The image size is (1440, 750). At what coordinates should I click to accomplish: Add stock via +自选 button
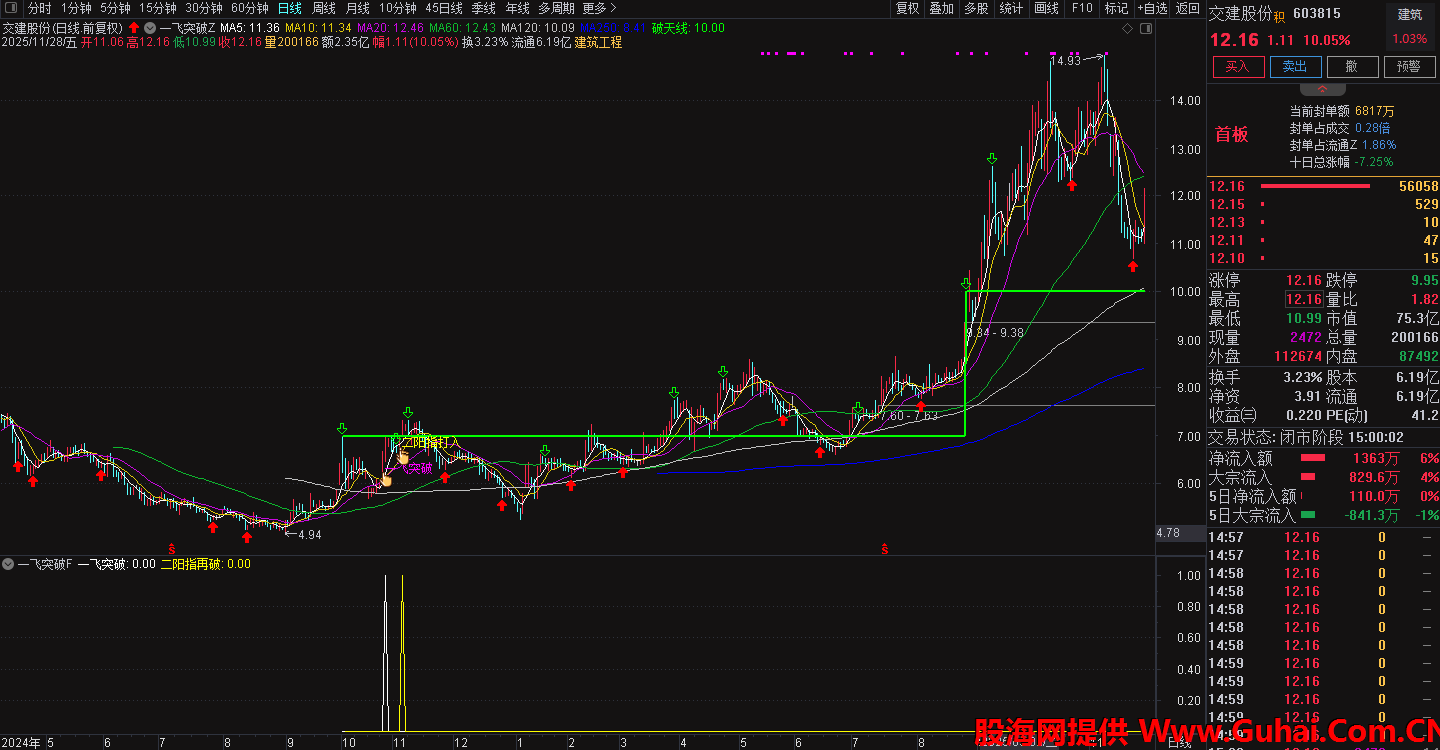(x=1152, y=8)
